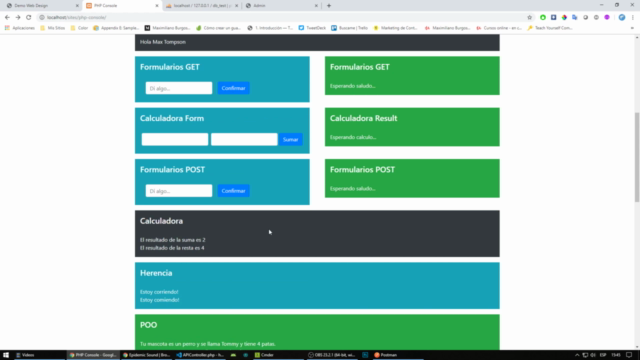Select the PHP Console tab
This screenshot has width=640, height=360.
click(x=122, y=6)
